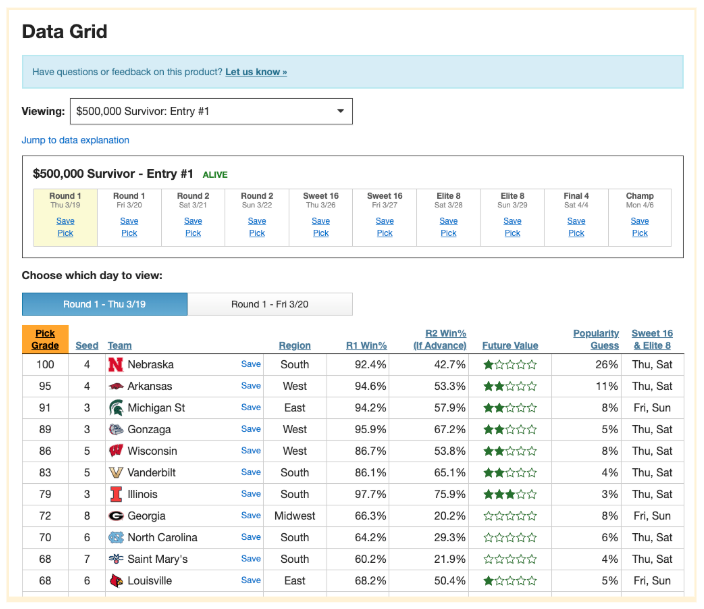
Task: Click the Georgia team logo icon
Action: point(116,516)
